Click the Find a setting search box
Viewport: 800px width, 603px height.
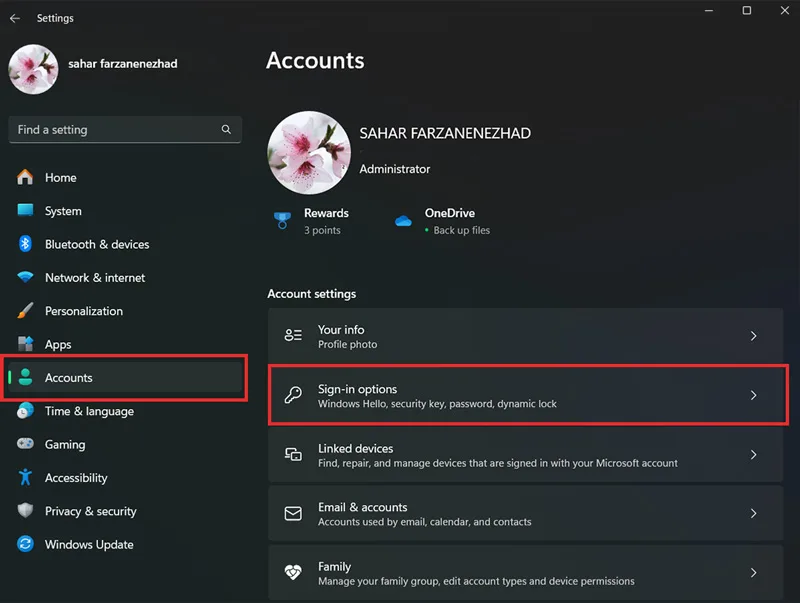[125, 130]
